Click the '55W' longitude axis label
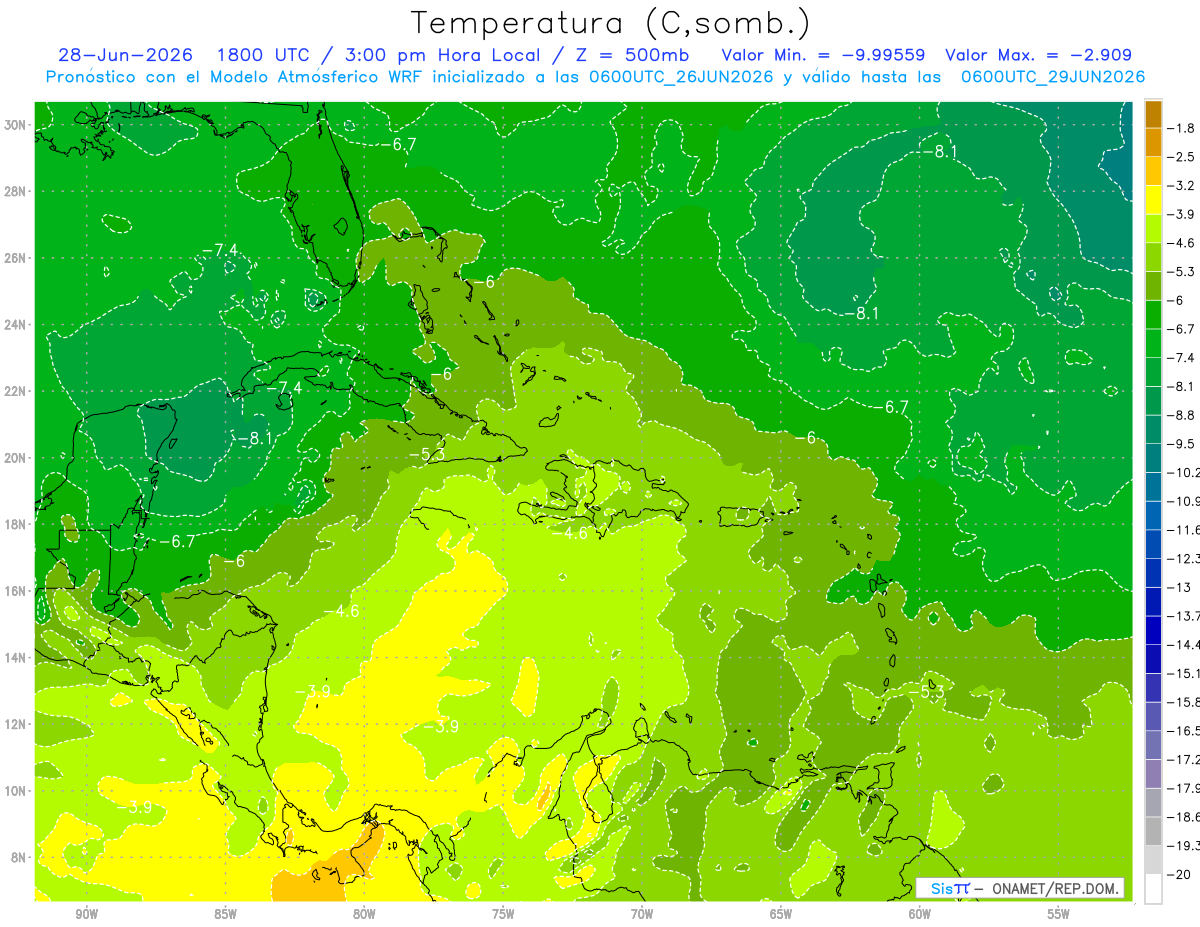Screen dimensions: 1200x927 [x=1059, y=914]
